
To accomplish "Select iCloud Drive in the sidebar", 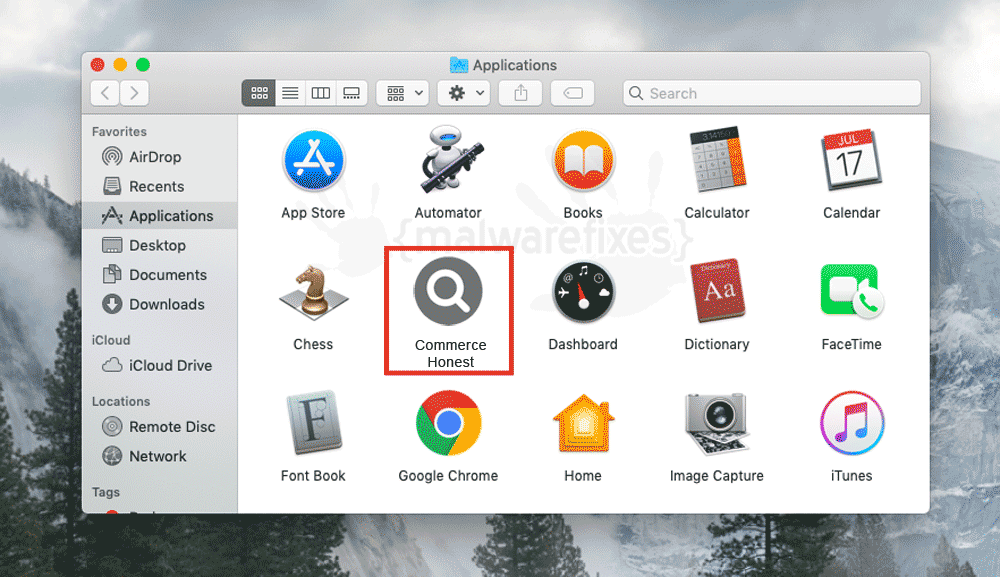I will pyautogui.click(x=159, y=365).
